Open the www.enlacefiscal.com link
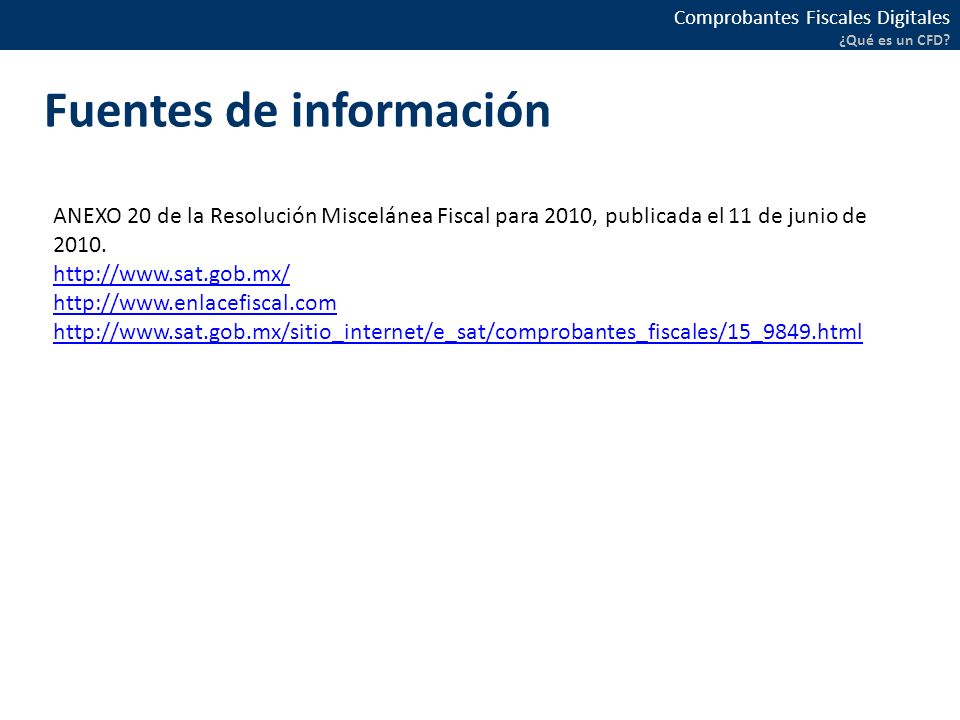Screen dimensions: 960x720 (195, 302)
